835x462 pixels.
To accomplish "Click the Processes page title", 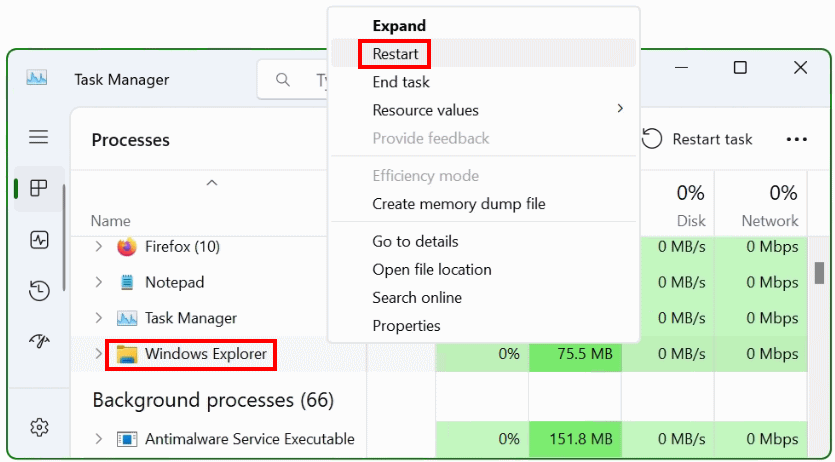I will pyautogui.click(x=130, y=140).
